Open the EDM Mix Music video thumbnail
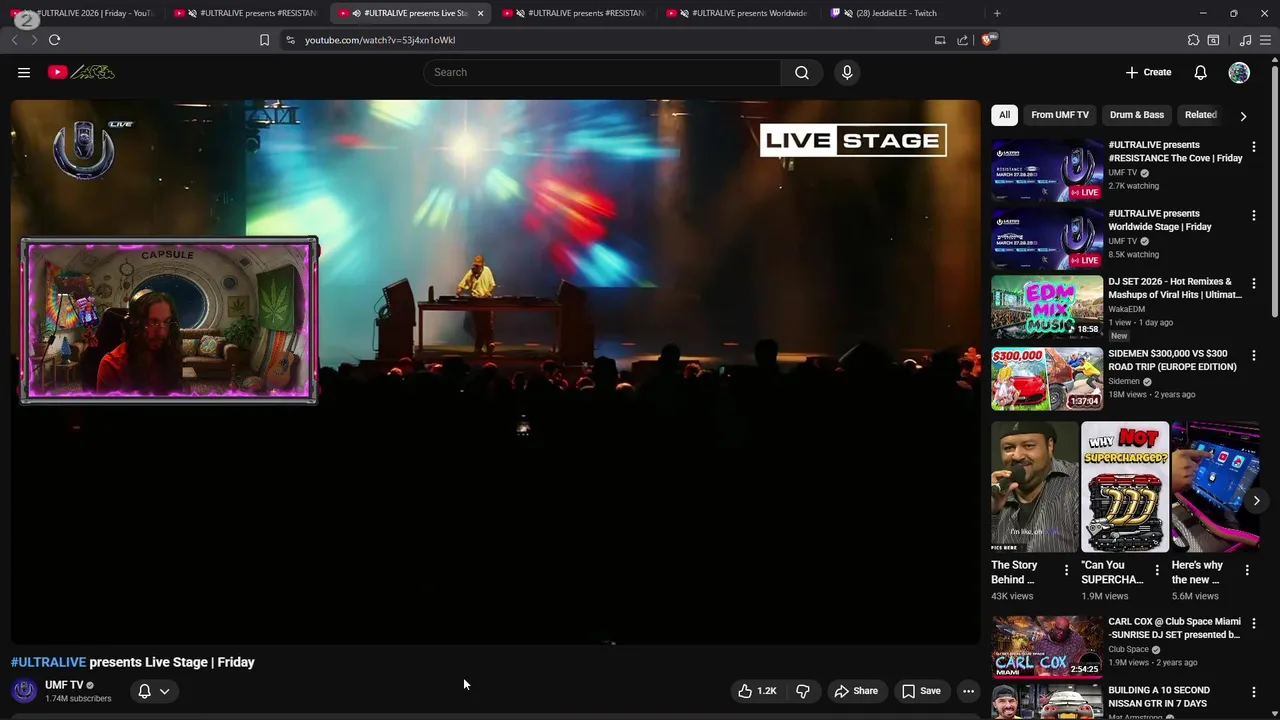 [1047, 307]
